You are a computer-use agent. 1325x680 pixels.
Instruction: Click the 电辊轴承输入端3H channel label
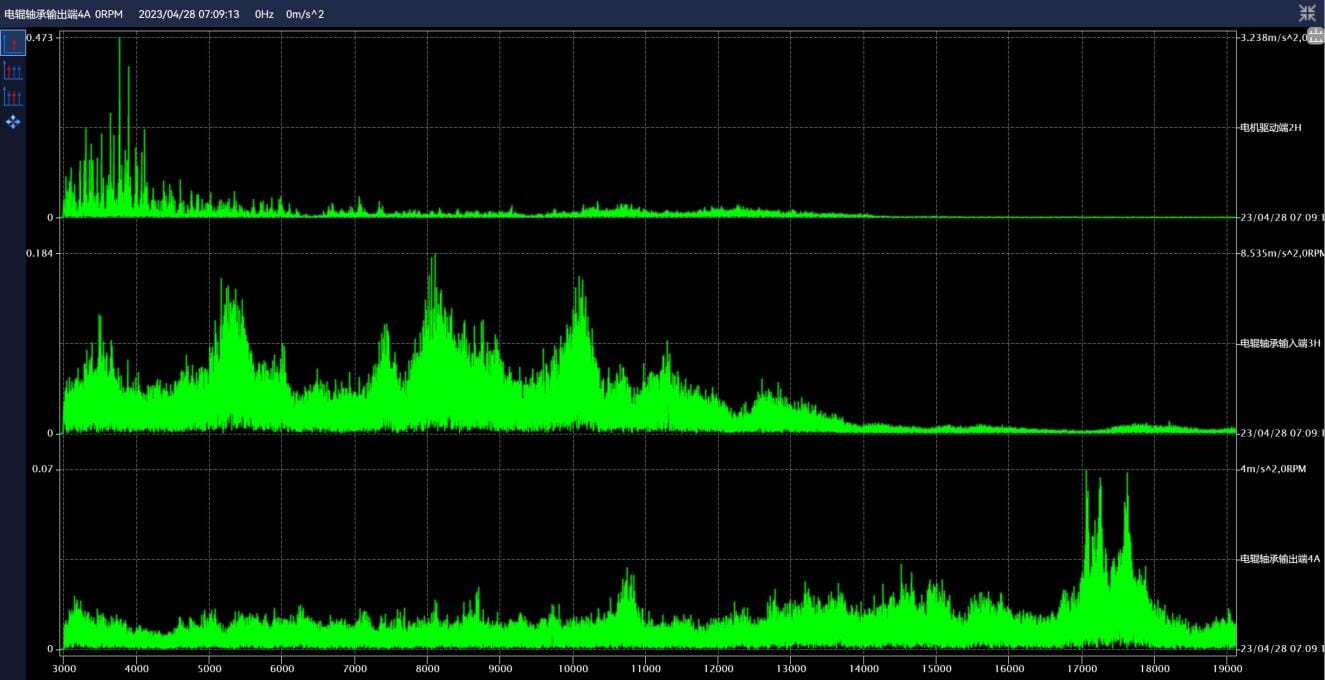coord(1280,343)
